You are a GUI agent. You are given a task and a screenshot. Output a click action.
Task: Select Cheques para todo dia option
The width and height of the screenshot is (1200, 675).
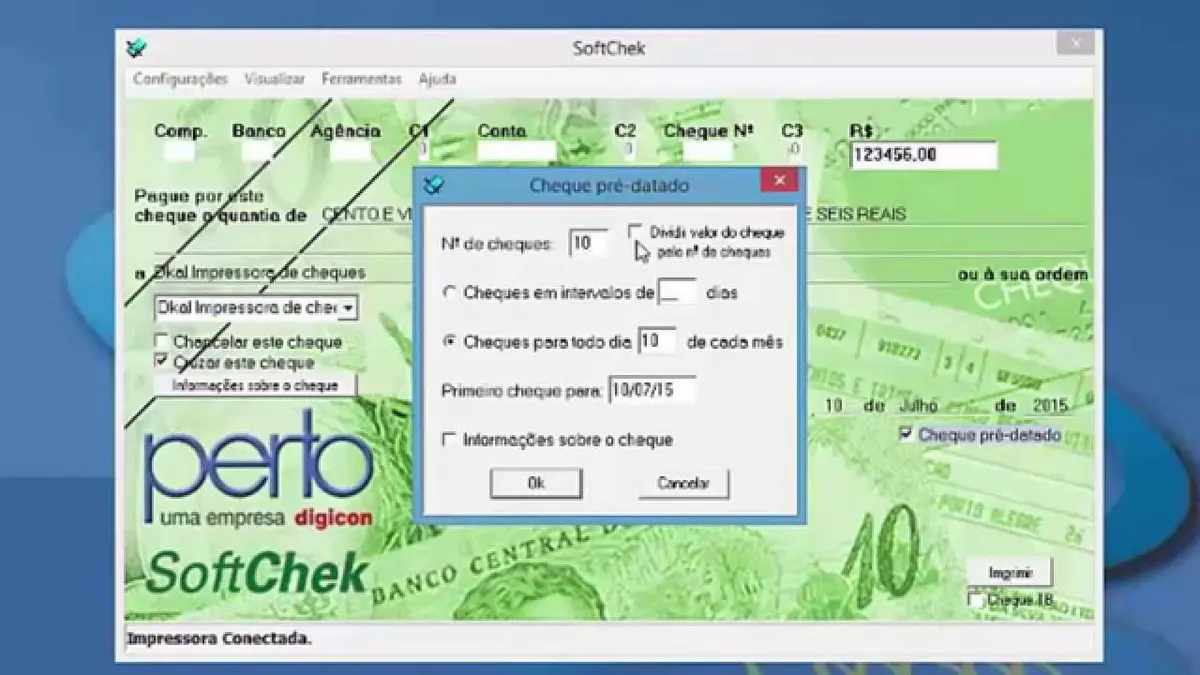[x=449, y=341]
